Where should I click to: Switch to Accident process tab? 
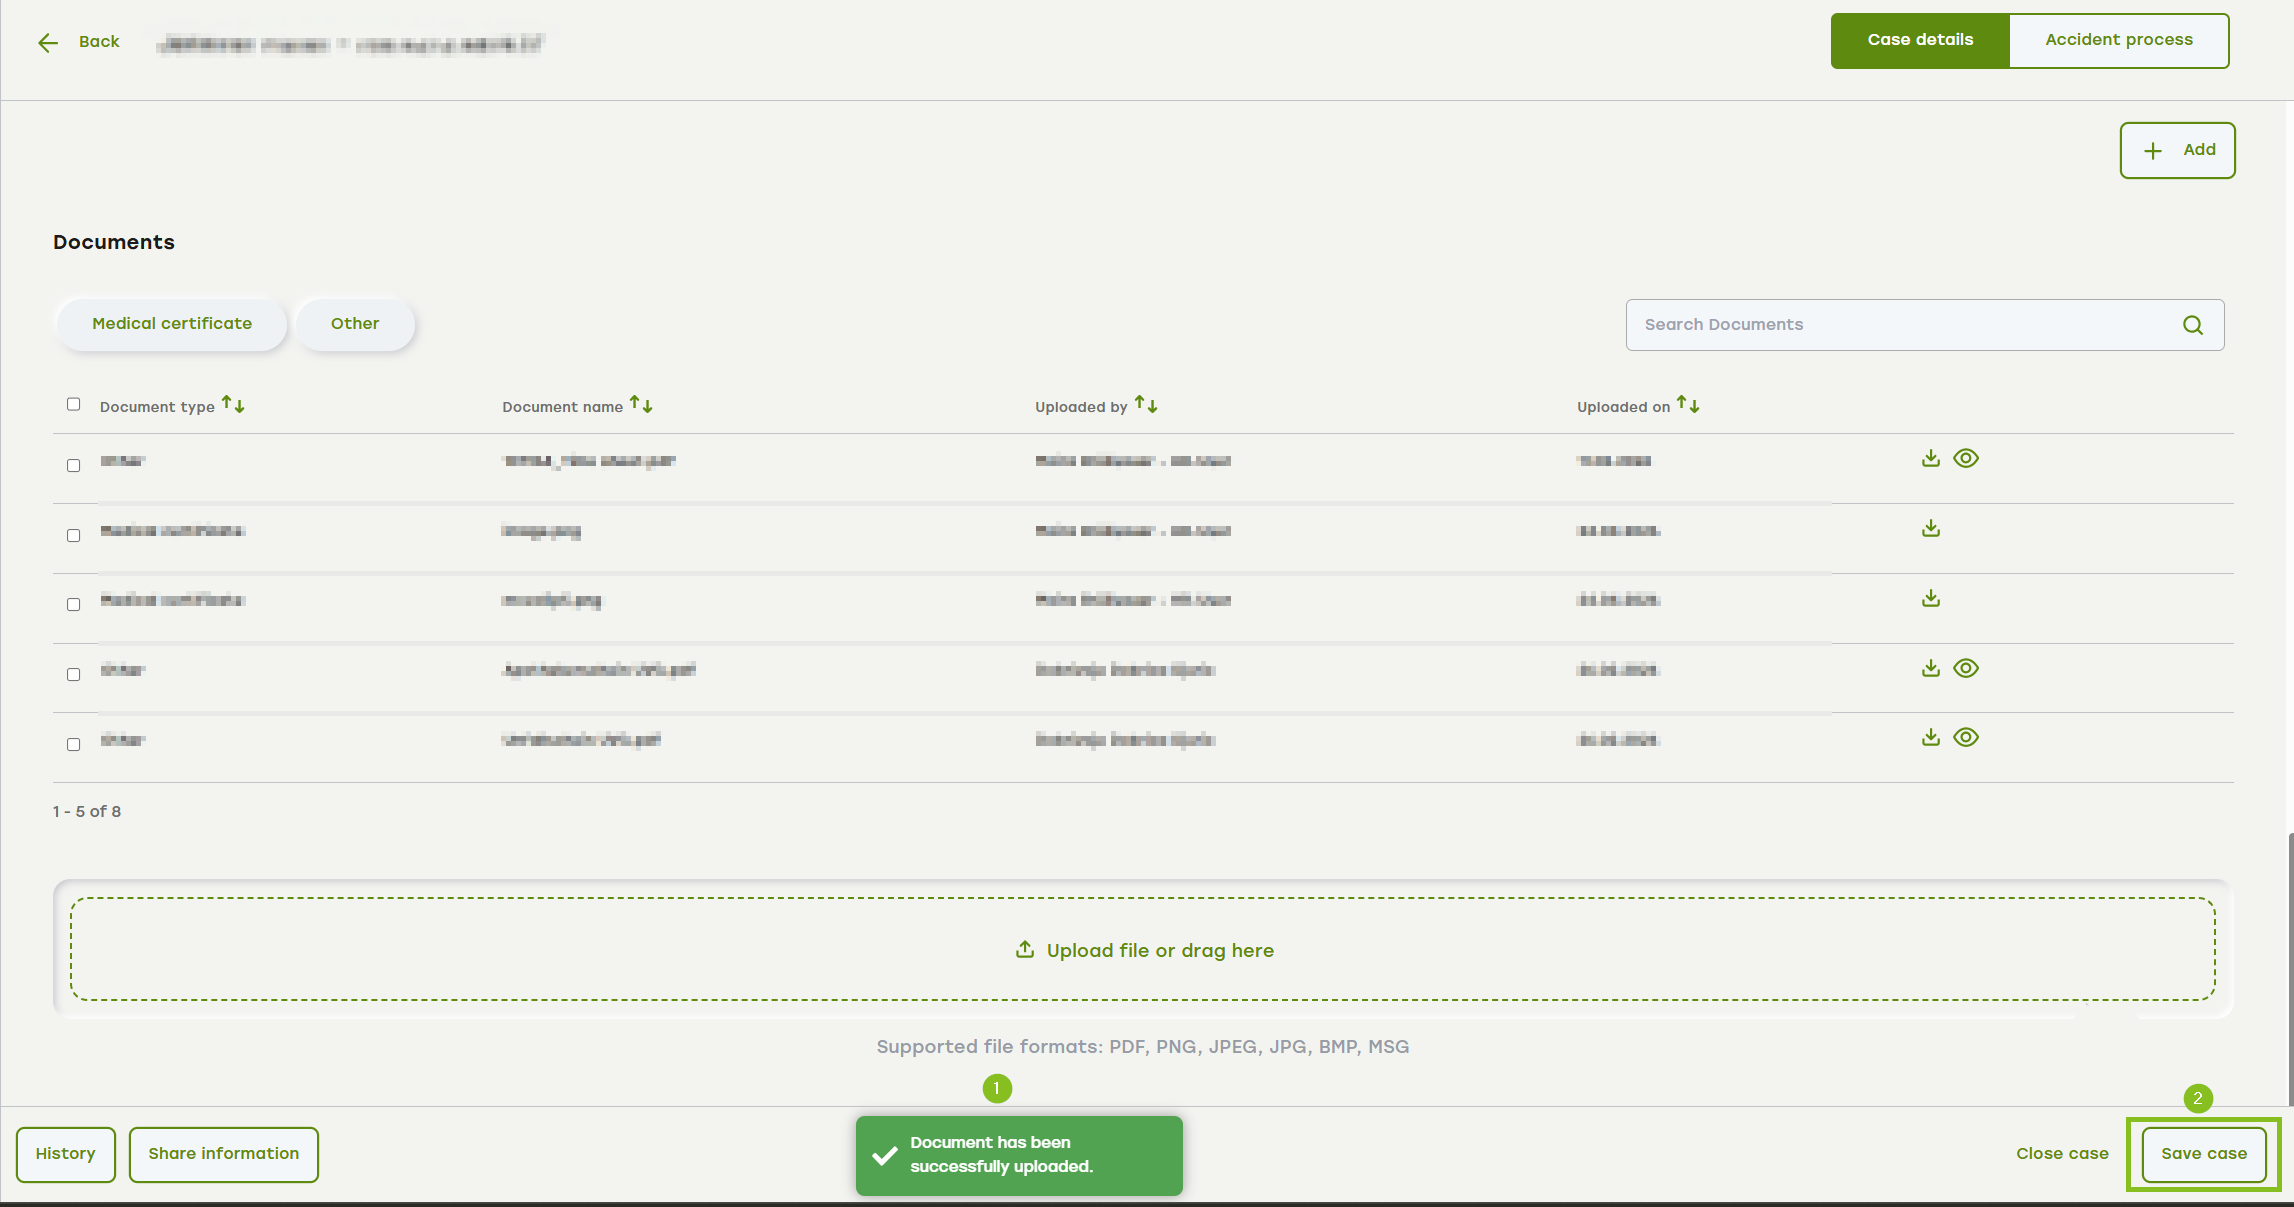pyautogui.click(x=2119, y=41)
